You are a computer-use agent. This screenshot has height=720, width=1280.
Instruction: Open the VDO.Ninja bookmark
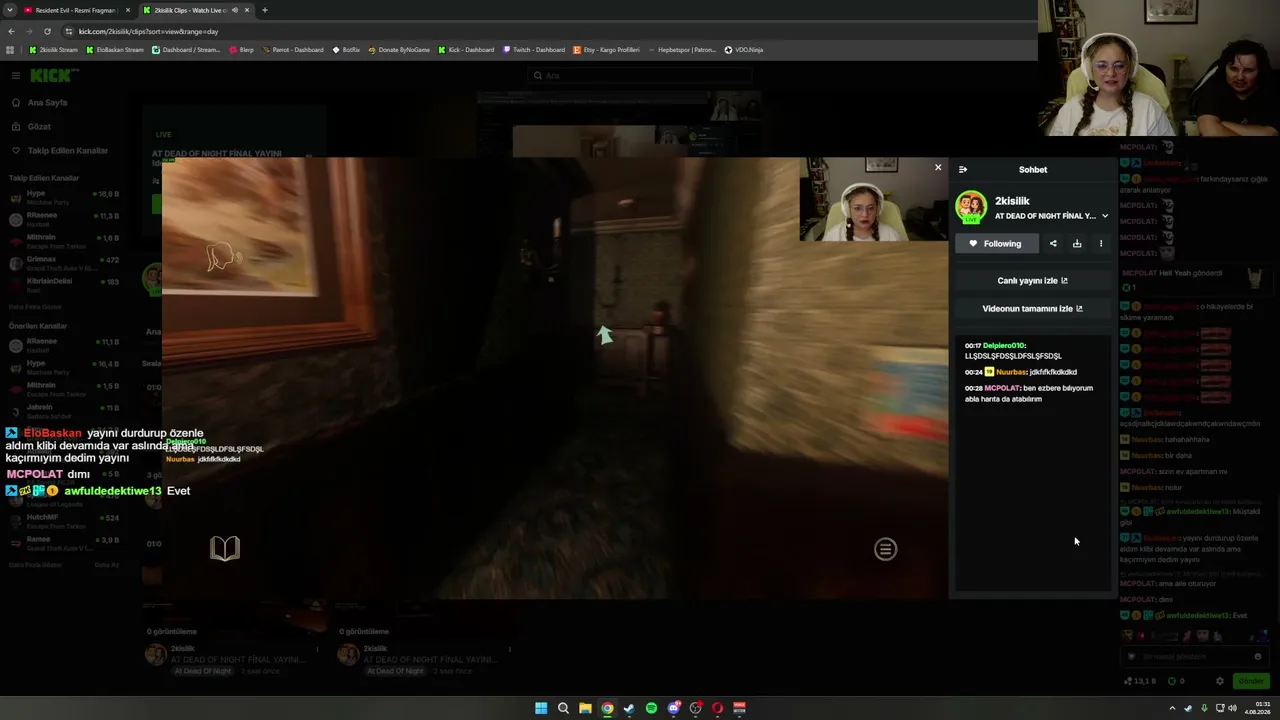pos(743,50)
